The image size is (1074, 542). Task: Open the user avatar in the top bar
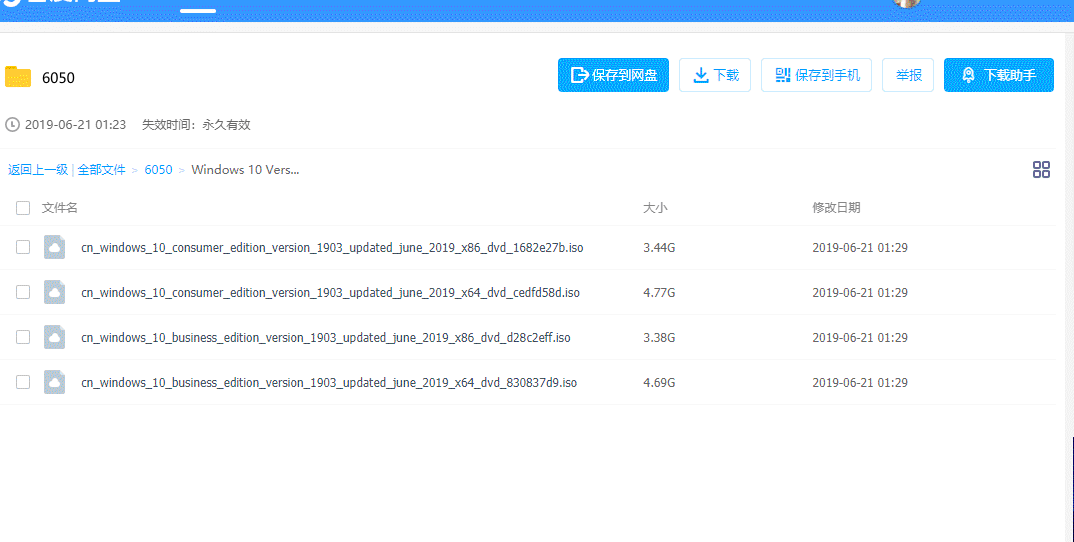[x=906, y=3]
